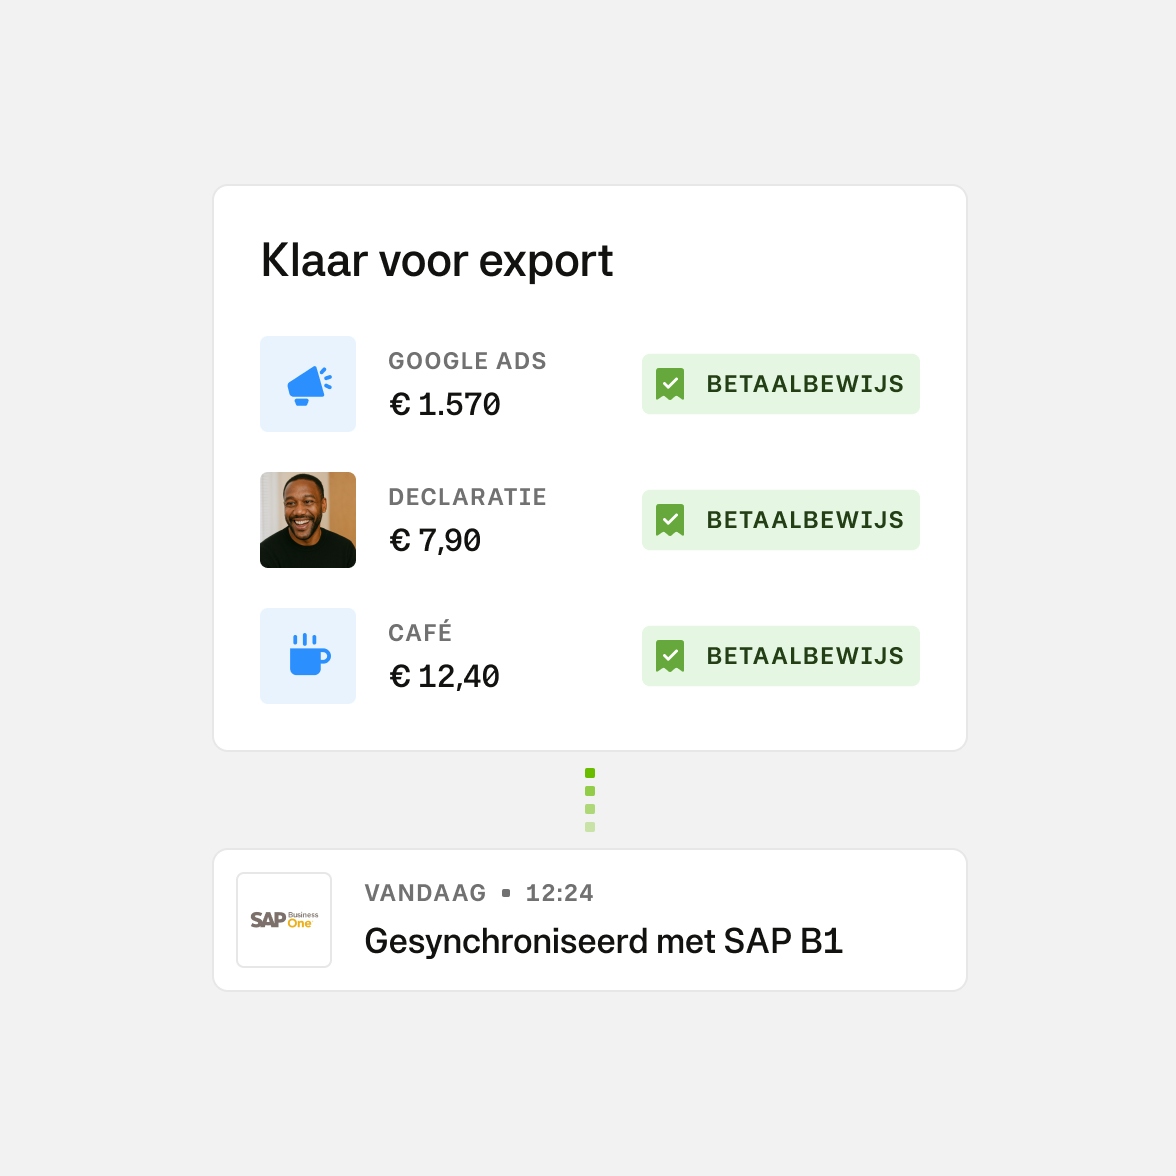The width and height of the screenshot is (1176, 1176).
Task: Click the VANDAAG sync date label
Action: pos(425,893)
